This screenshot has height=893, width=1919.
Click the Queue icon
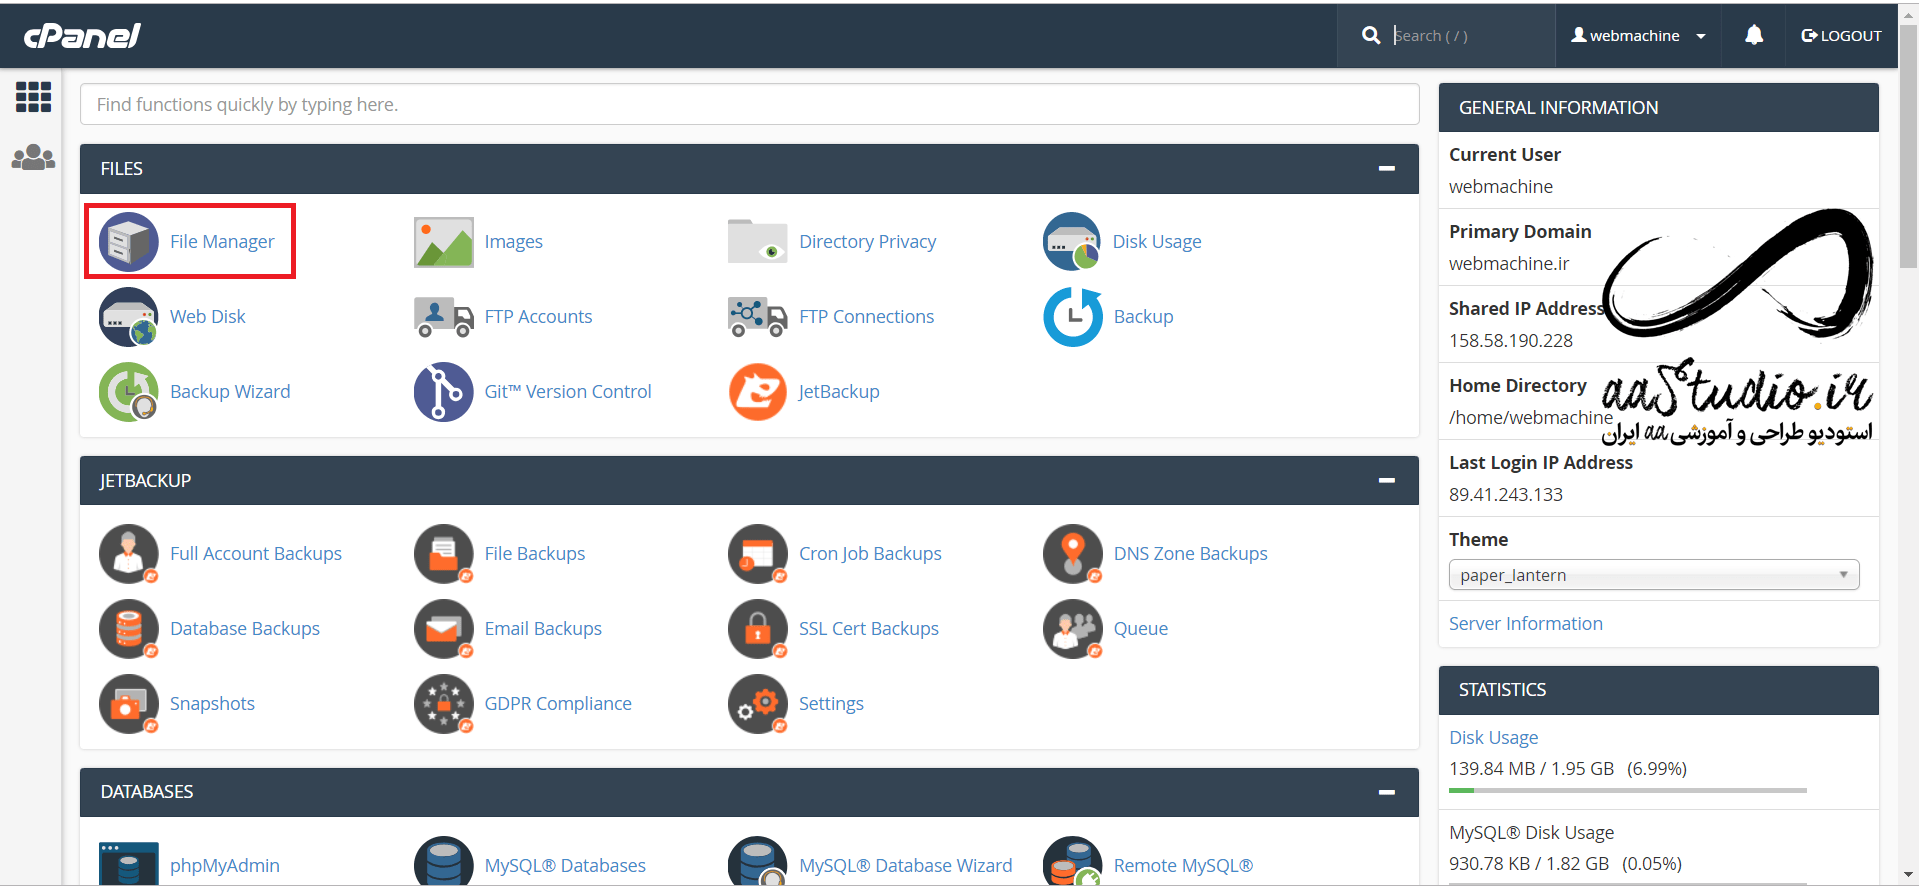[x=1072, y=629]
